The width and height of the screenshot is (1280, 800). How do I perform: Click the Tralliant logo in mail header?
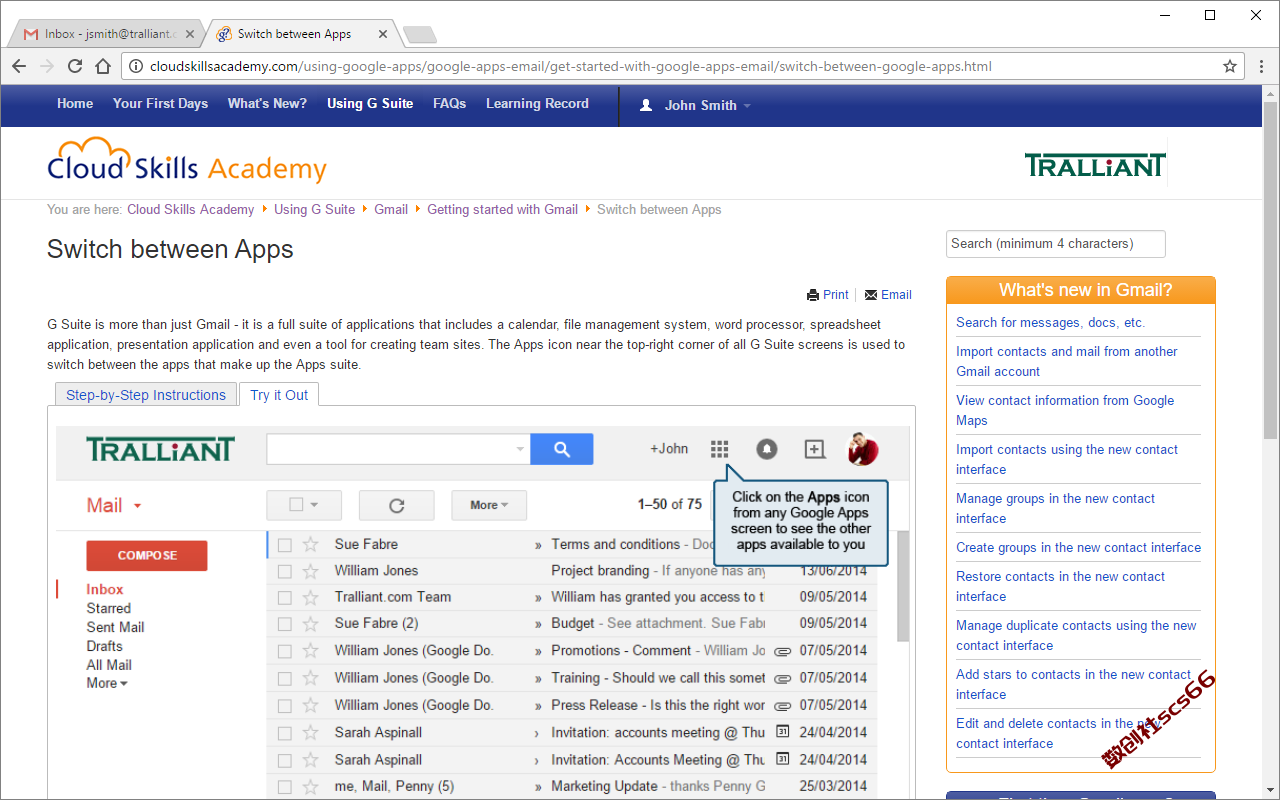[160, 449]
